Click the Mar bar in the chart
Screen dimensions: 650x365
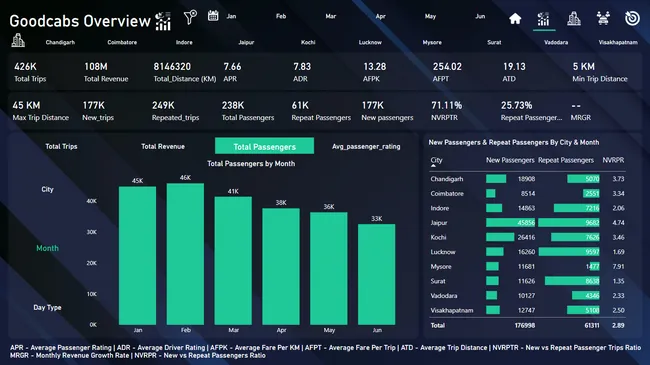click(233, 260)
